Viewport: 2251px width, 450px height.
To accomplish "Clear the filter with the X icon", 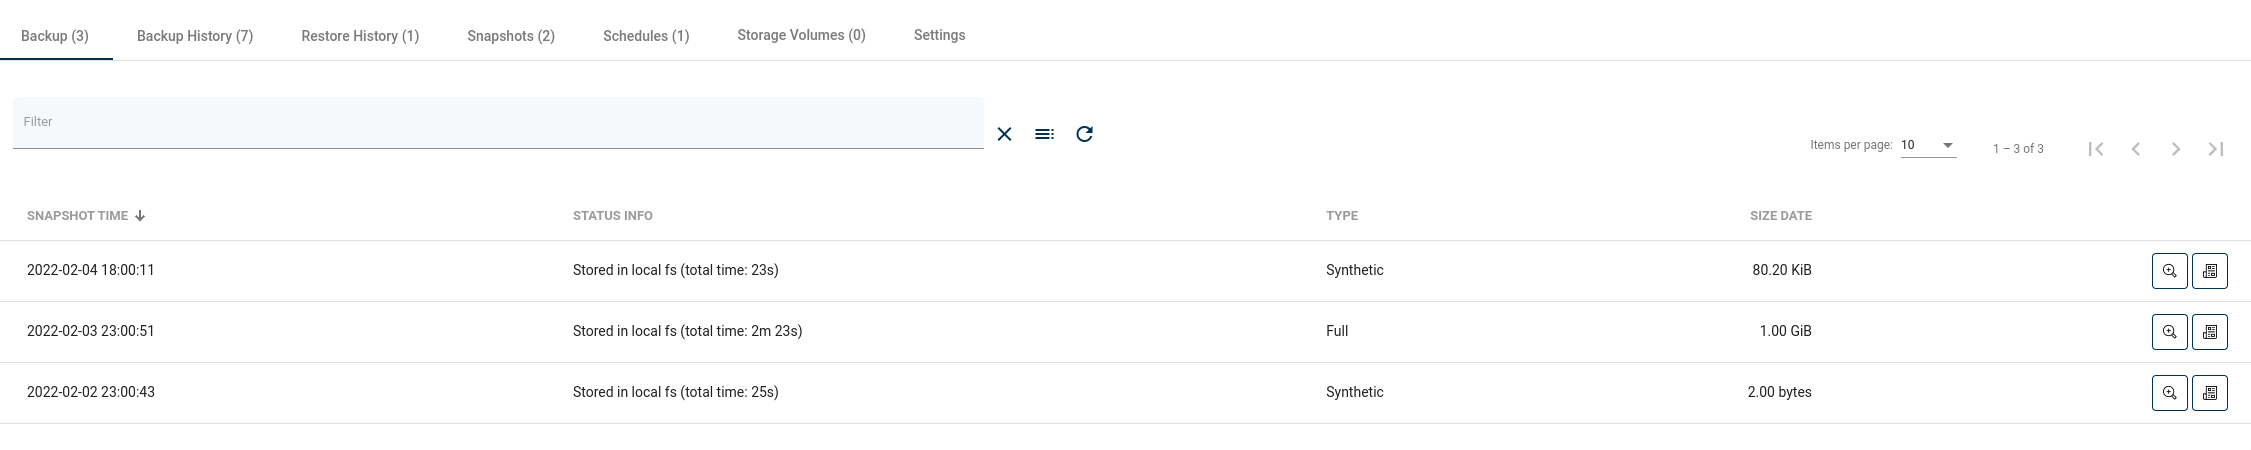I will pos(1004,134).
